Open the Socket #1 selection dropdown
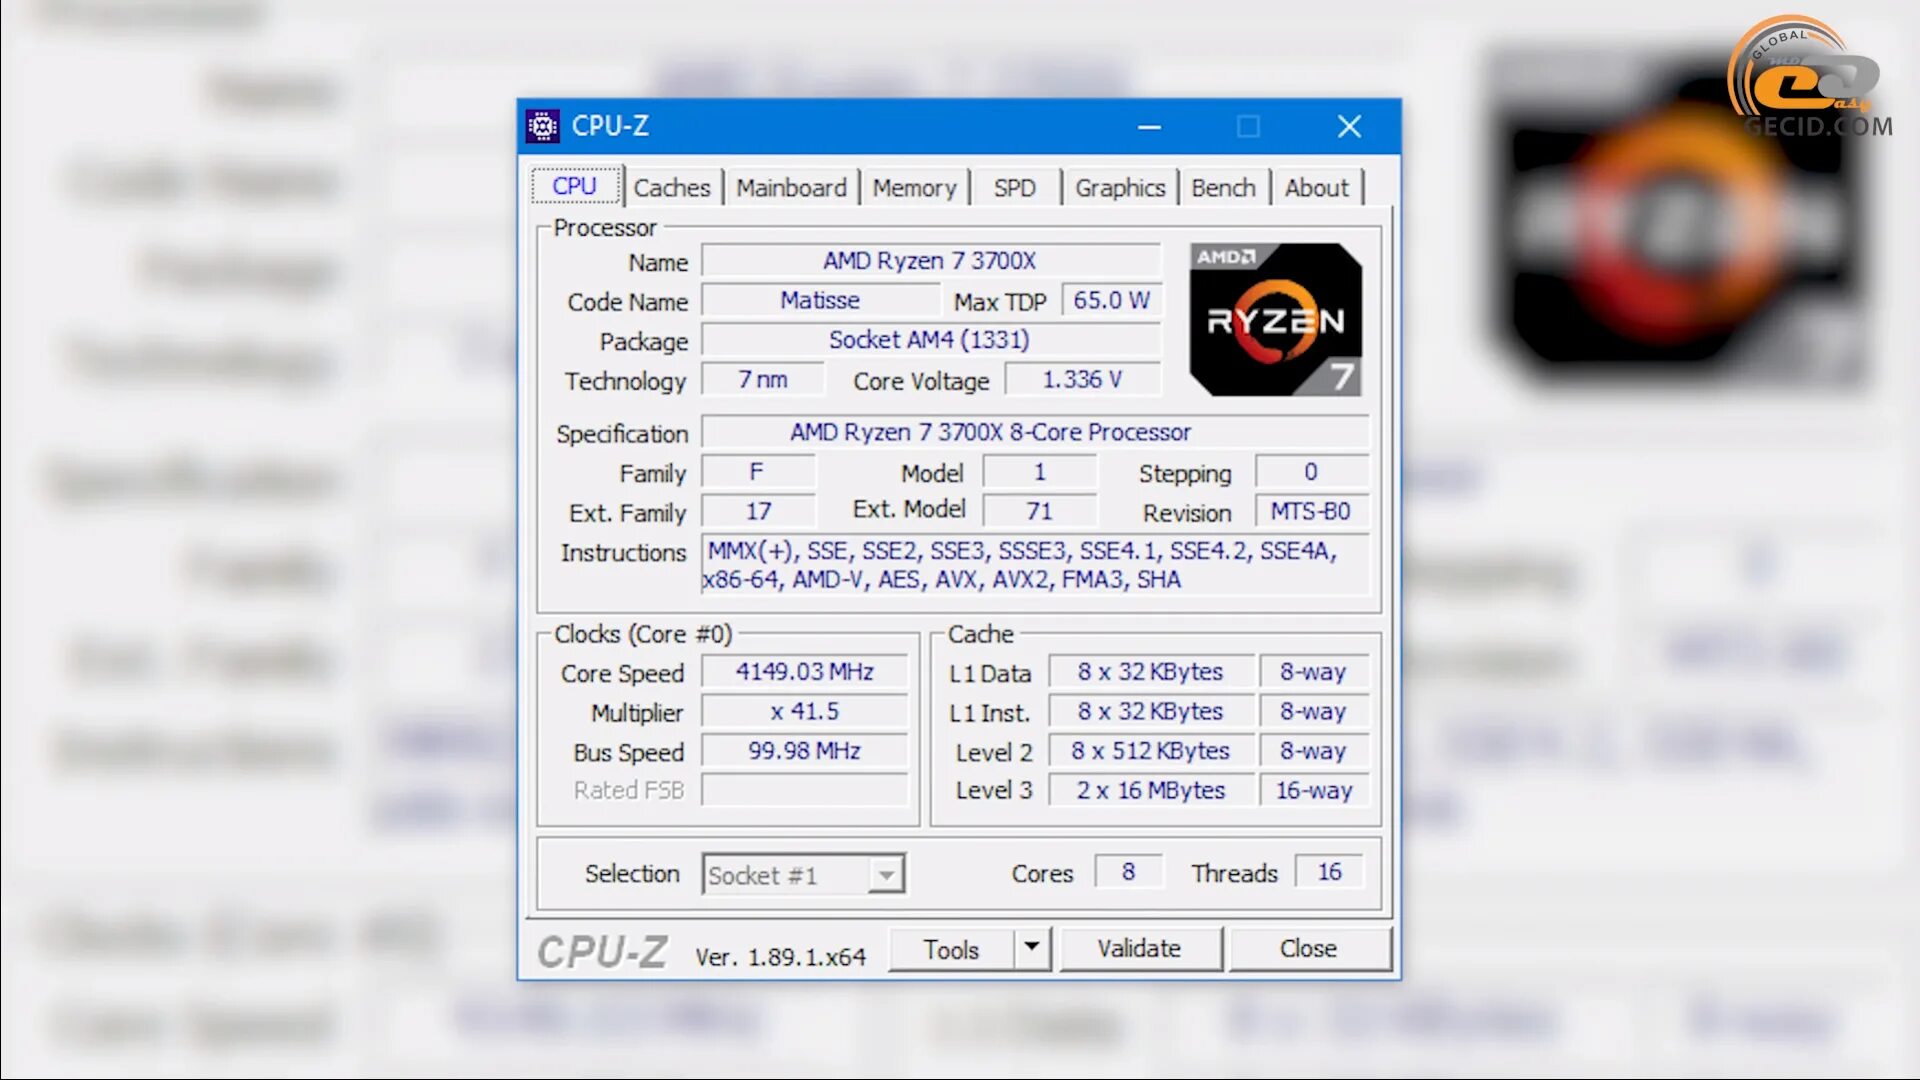This screenshot has width=1920, height=1080. point(886,875)
